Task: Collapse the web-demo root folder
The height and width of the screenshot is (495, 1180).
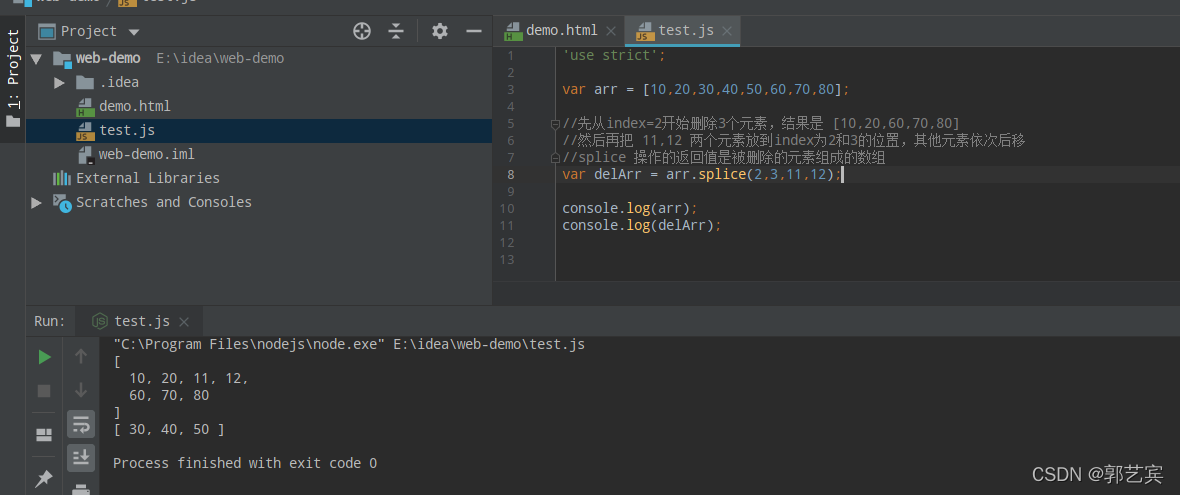Action: coord(36,59)
